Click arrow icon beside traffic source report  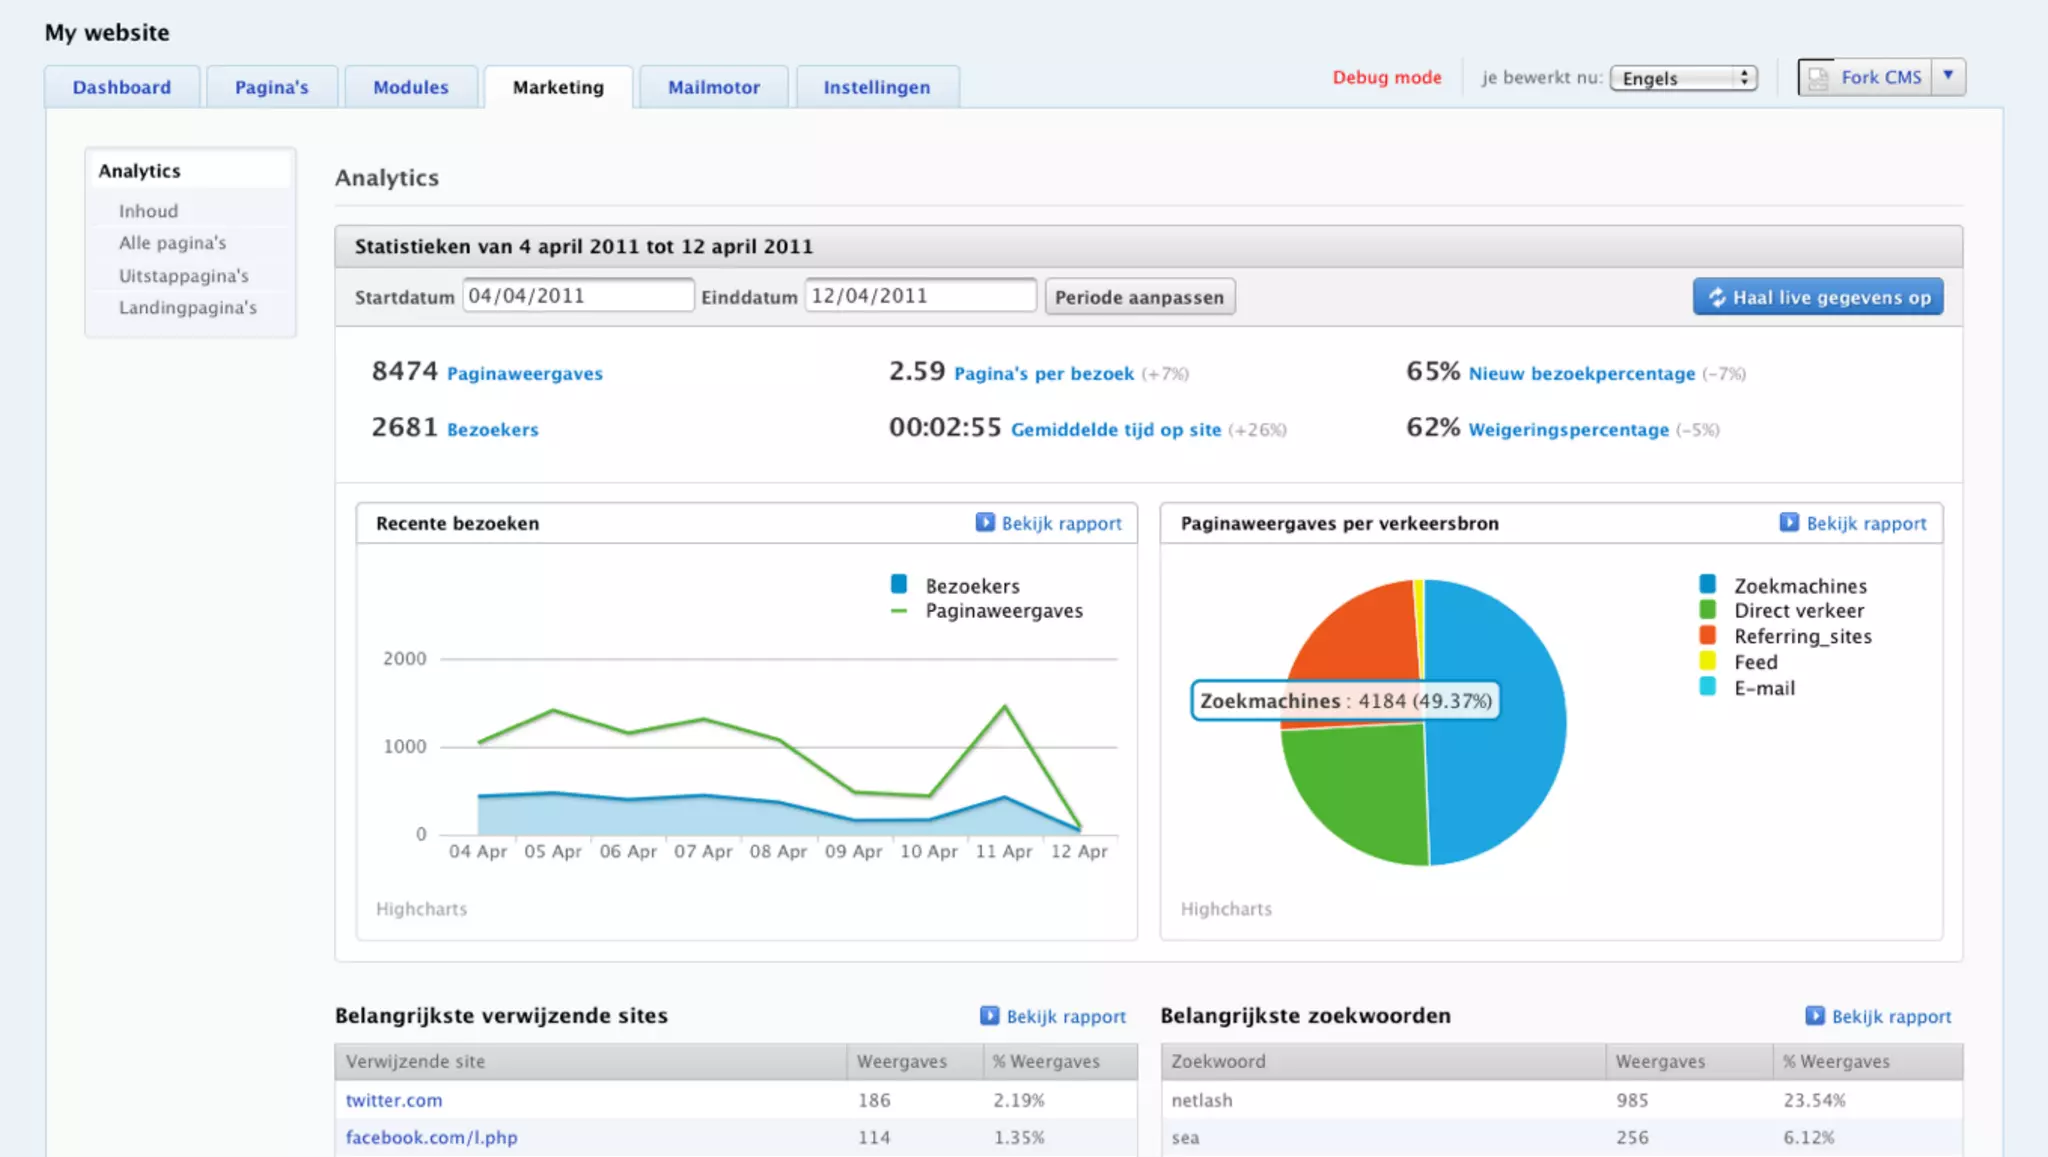coord(1789,522)
